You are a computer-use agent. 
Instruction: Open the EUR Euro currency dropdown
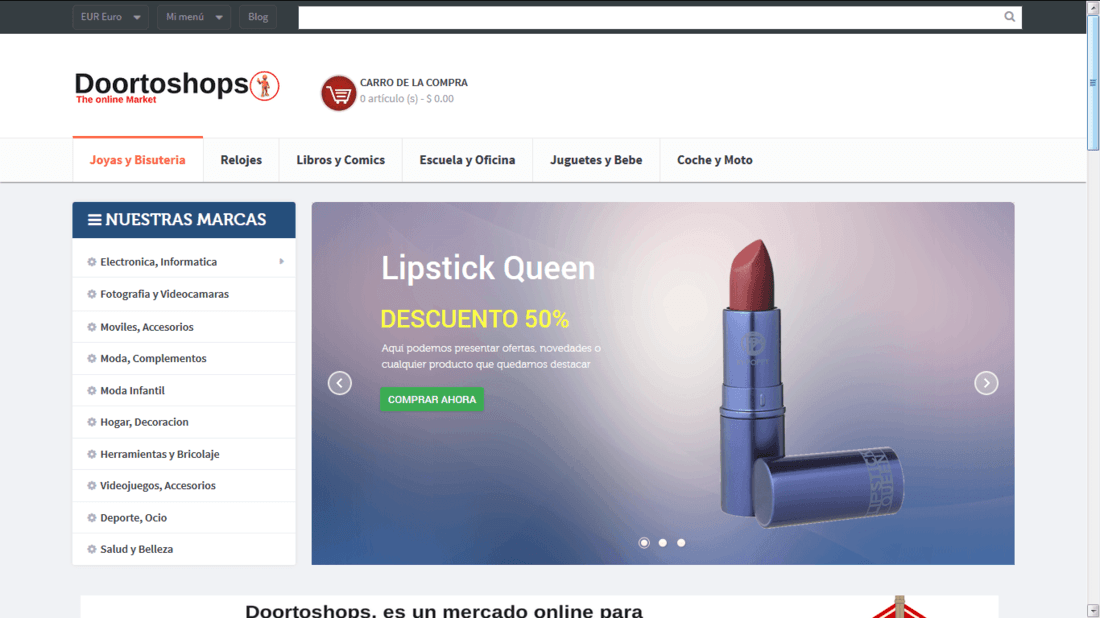pyautogui.click(x=110, y=17)
